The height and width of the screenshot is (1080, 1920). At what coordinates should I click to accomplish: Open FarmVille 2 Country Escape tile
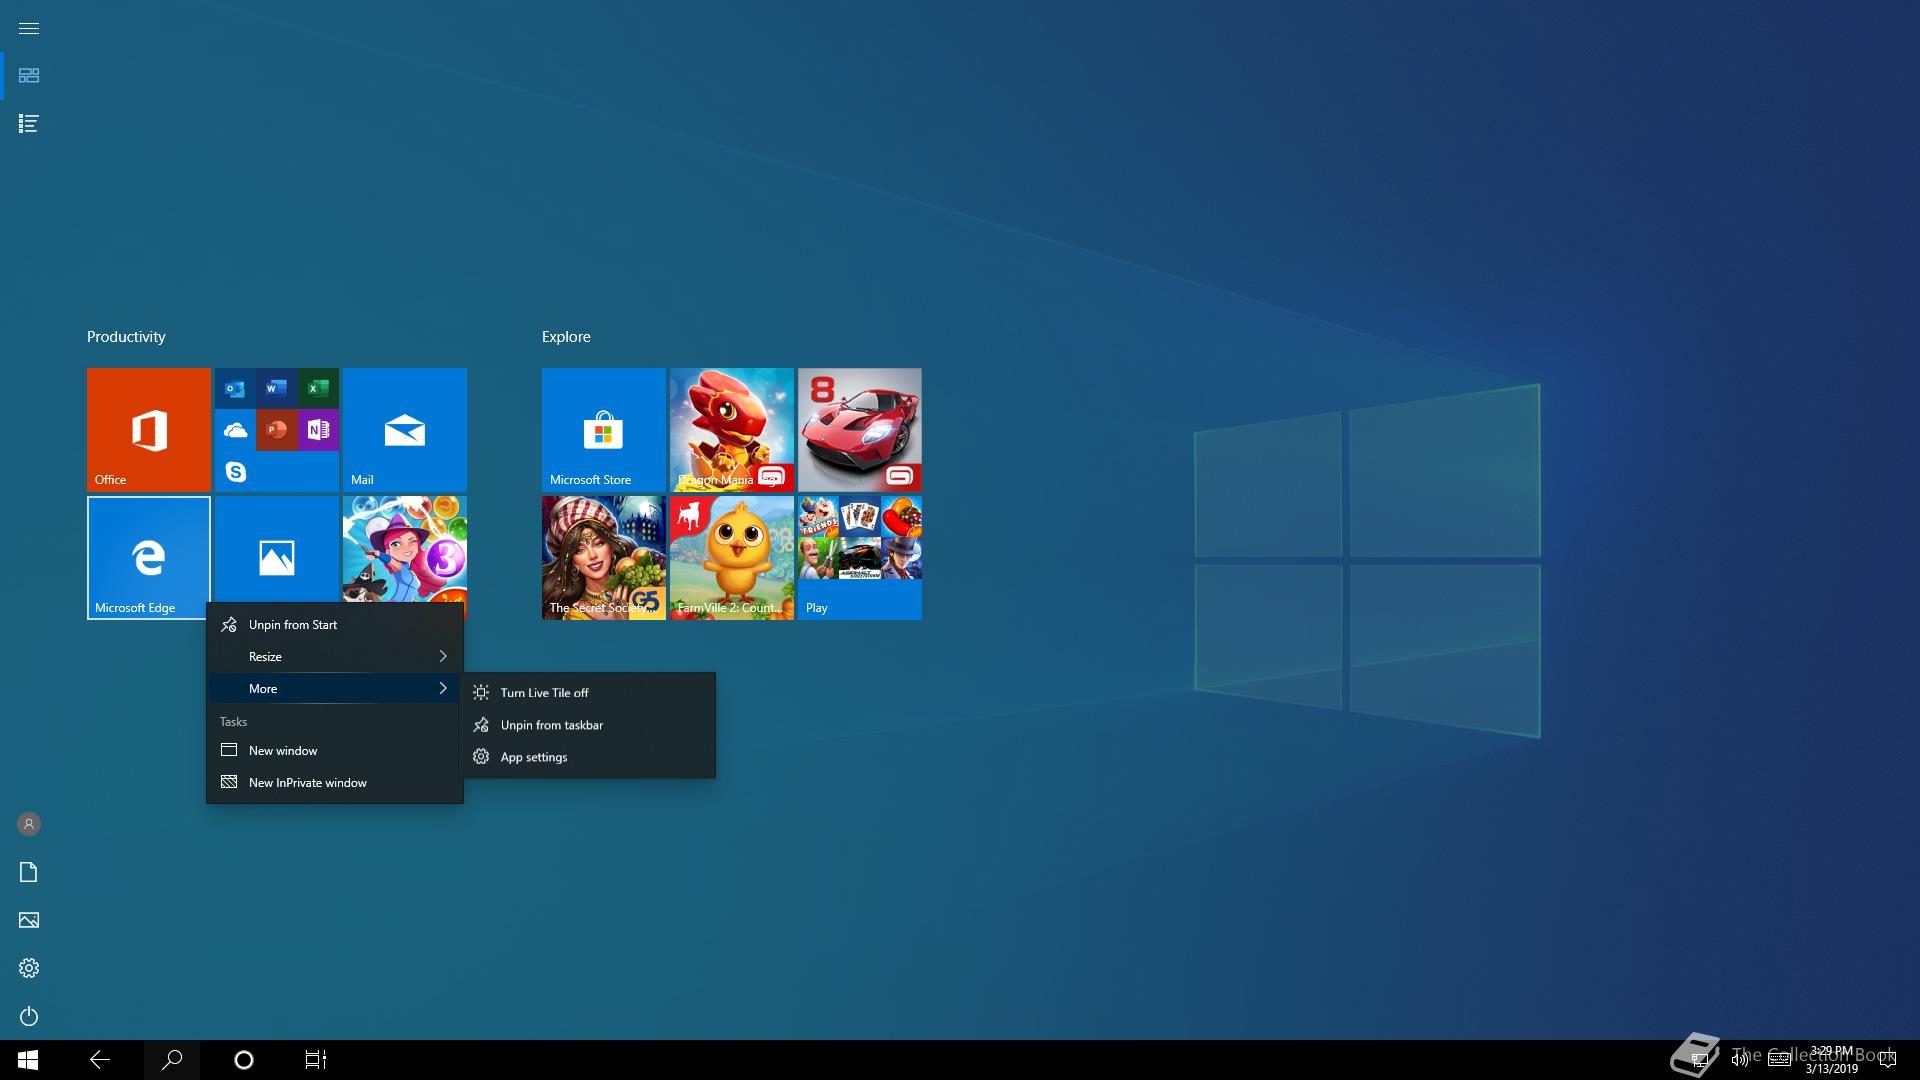tap(732, 558)
